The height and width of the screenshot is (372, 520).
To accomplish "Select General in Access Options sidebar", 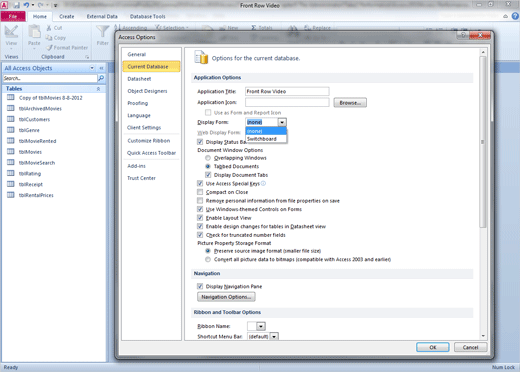I will tap(151, 54).
